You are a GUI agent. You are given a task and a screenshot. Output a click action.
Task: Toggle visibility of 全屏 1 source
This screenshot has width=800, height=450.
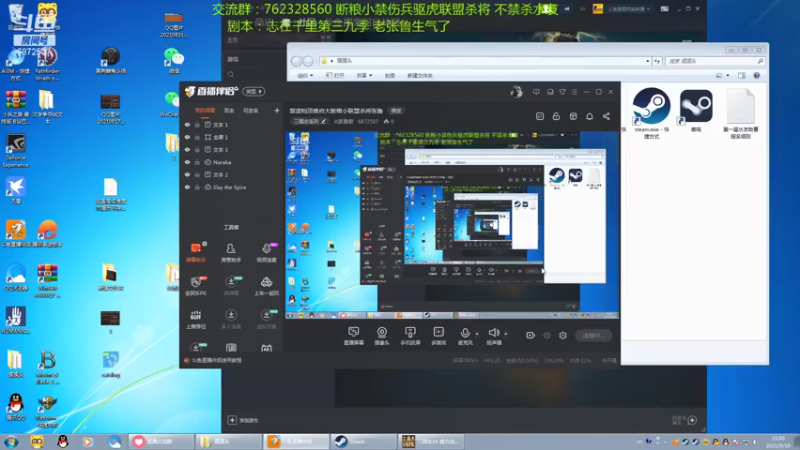click(187, 137)
